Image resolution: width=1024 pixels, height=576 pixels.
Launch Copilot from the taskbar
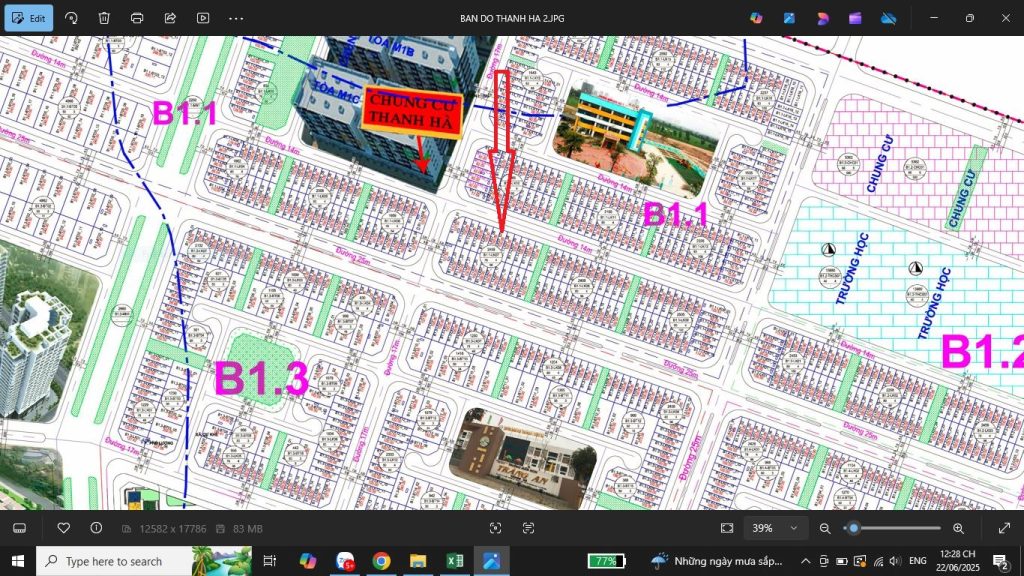(307, 561)
